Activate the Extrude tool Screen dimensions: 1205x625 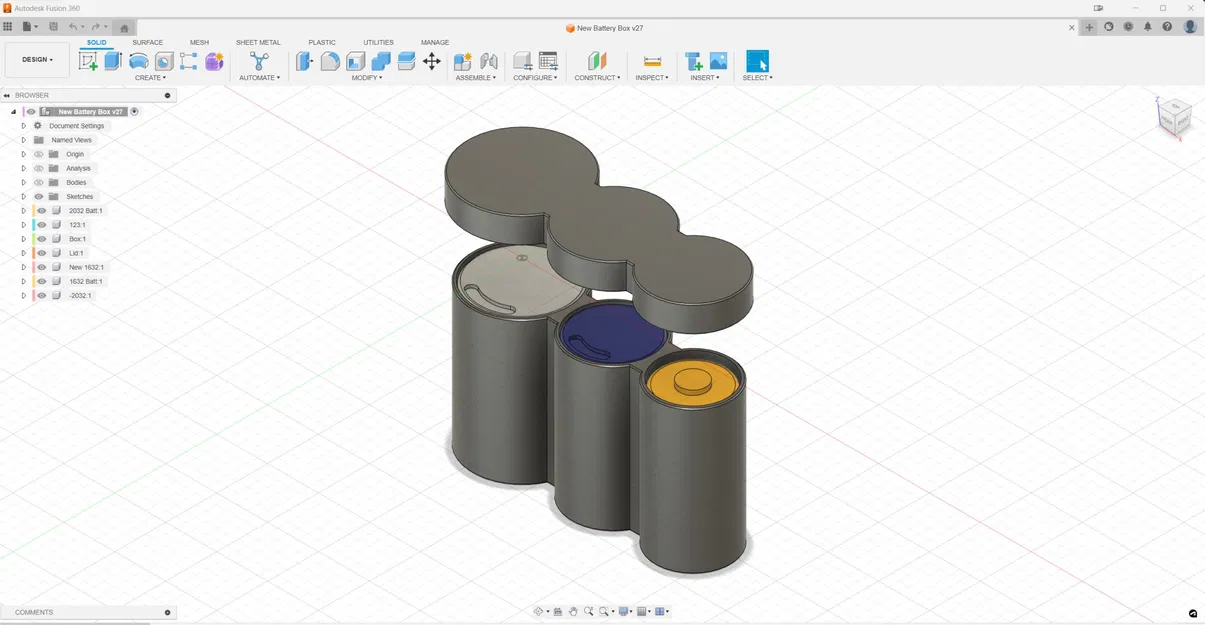tap(112, 61)
